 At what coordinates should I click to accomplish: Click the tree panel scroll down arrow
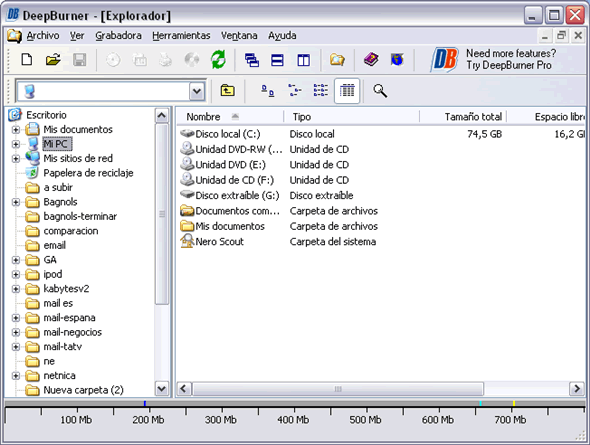click(162, 388)
